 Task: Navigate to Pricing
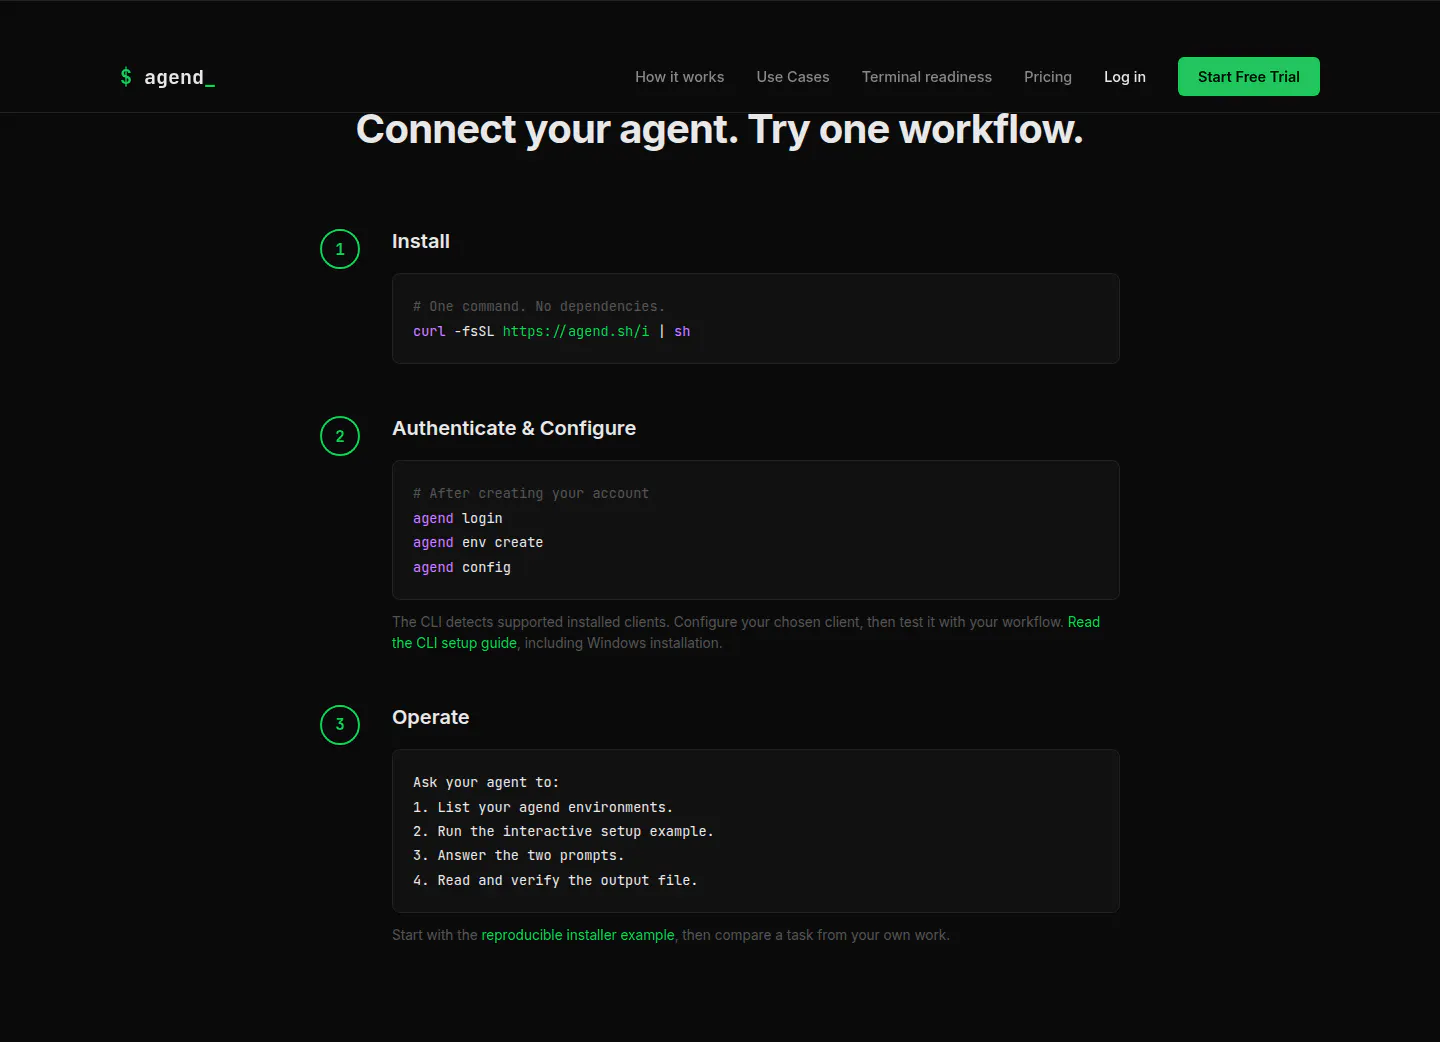pos(1048,77)
